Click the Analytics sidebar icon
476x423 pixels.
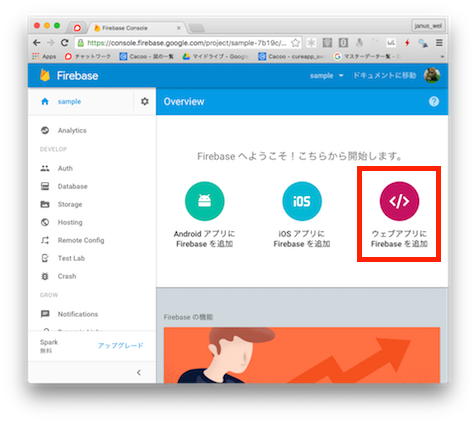tap(45, 130)
